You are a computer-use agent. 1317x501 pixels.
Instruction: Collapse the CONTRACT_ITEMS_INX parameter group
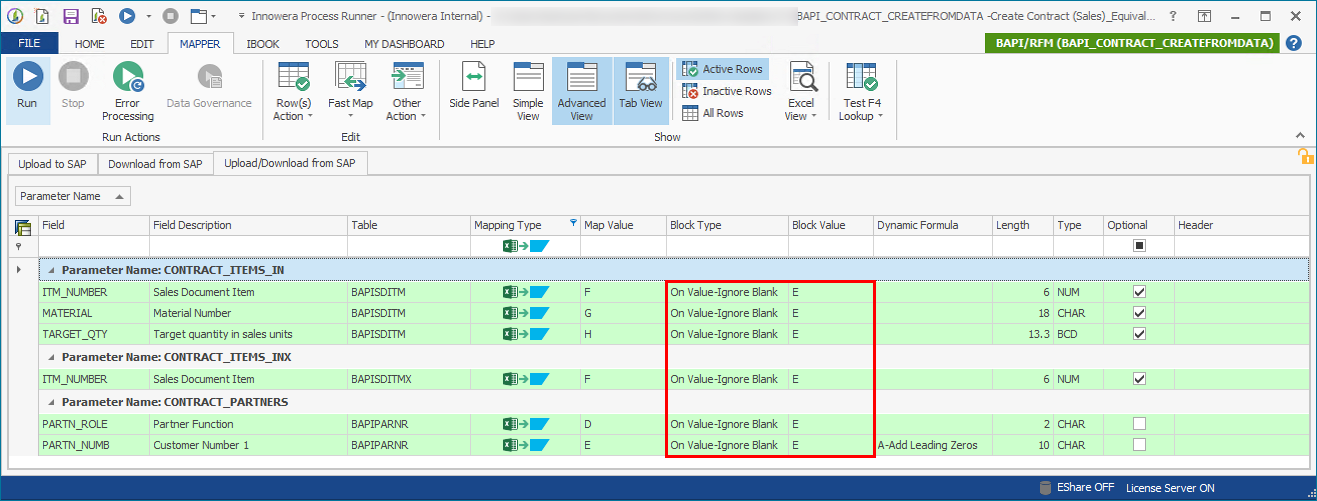[49, 357]
